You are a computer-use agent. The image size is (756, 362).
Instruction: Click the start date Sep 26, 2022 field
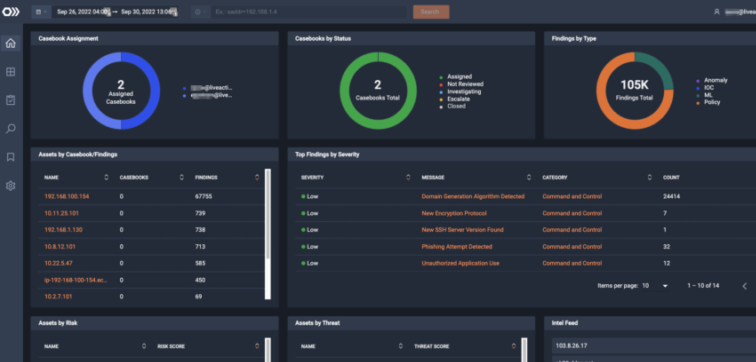pos(83,12)
